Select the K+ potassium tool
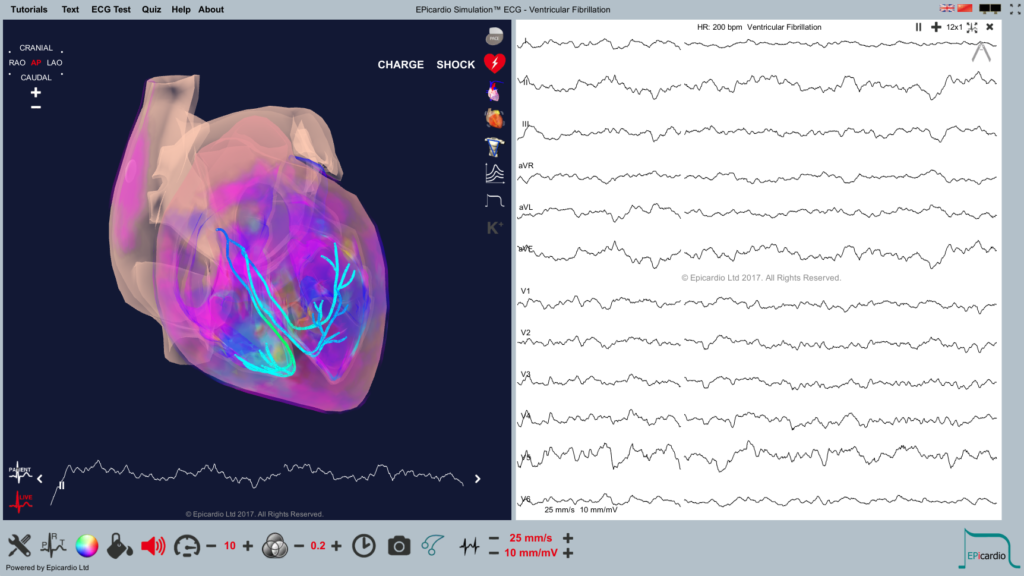This screenshot has height=576, width=1024. 492,228
